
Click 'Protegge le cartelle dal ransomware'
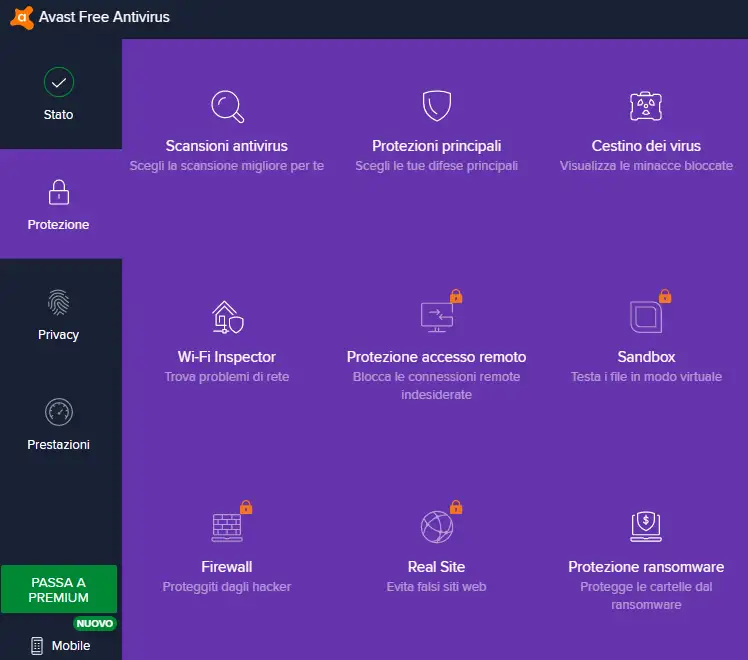pos(646,596)
